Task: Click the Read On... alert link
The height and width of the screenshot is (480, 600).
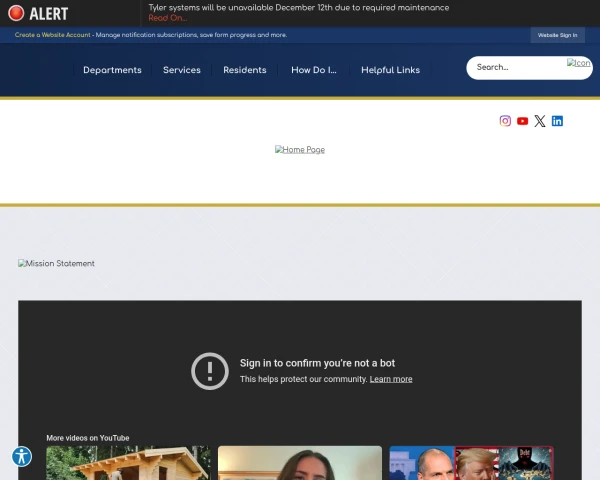Action: click(x=168, y=18)
